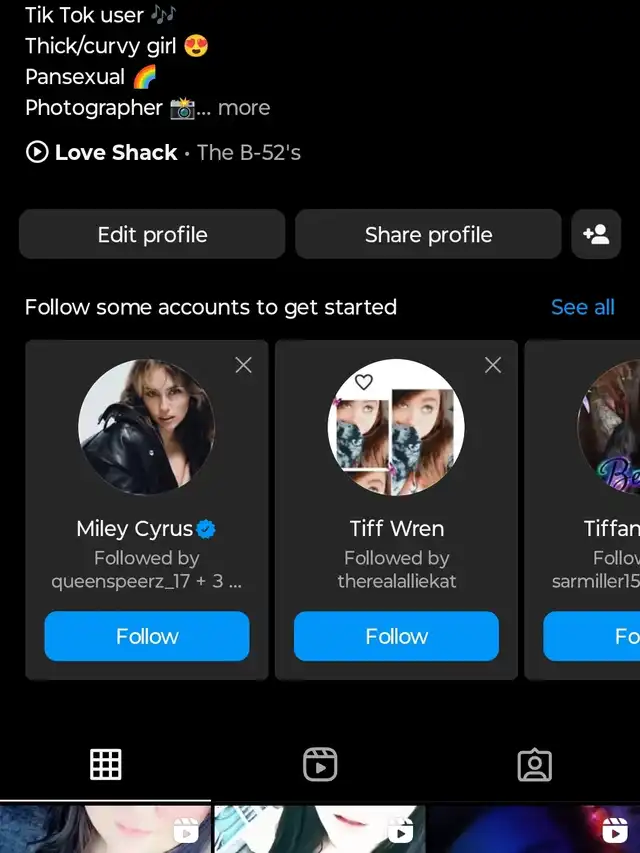This screenshot has width=640, height=853.
Task: Switch to the Reels tab
Action: tap(320, 765)
